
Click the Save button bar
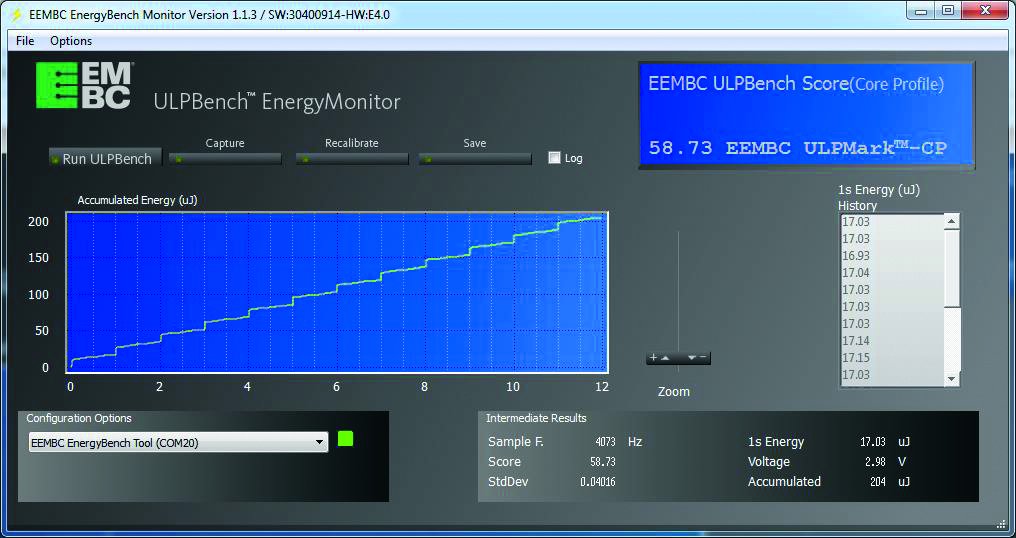coord(475,159)
